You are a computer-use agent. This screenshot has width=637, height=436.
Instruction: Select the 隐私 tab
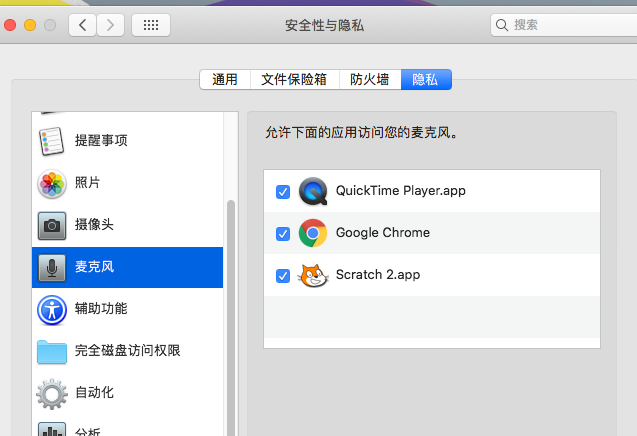click(x=426, y=79)
